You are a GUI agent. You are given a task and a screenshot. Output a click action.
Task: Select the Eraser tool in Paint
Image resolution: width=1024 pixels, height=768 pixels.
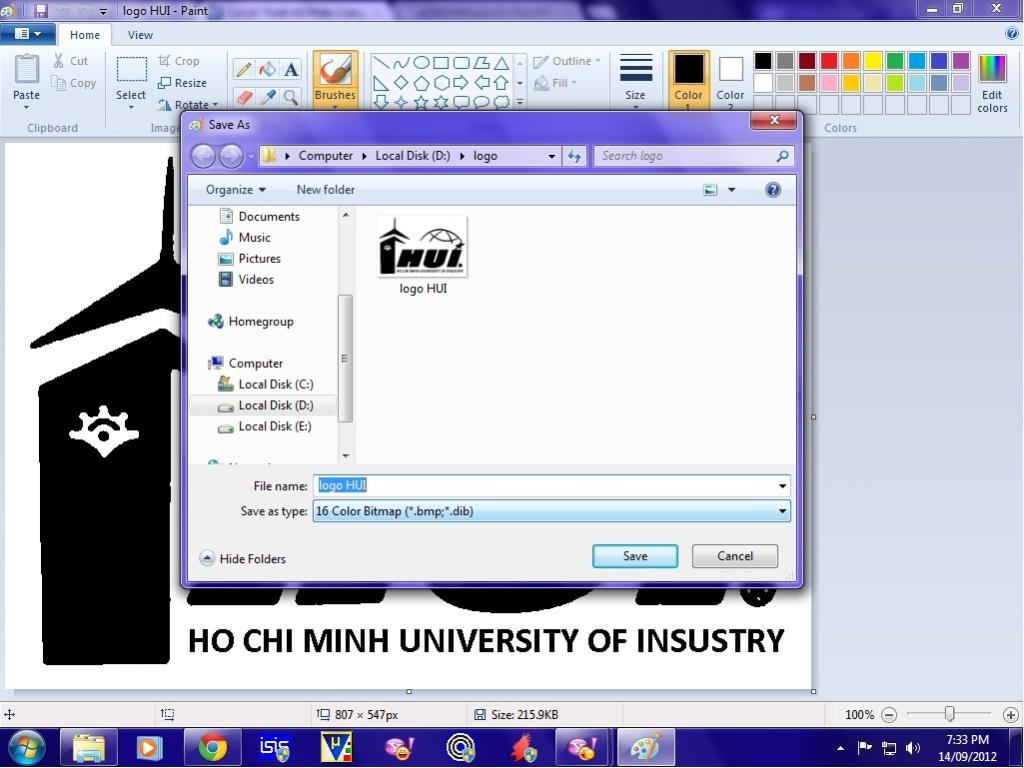click(x=244, y=97)
